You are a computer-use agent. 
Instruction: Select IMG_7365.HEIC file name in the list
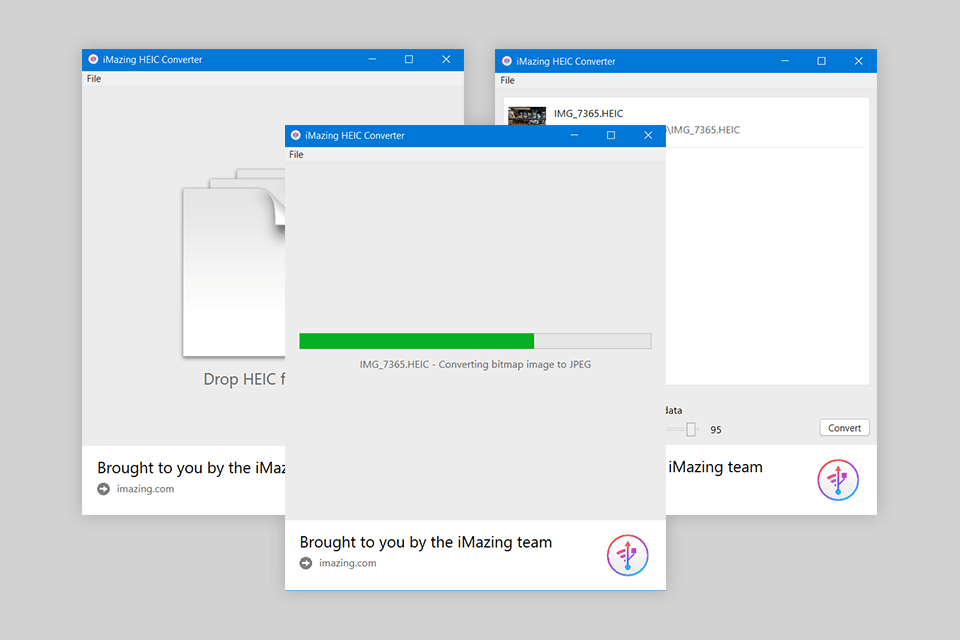(x=588, y=113)
